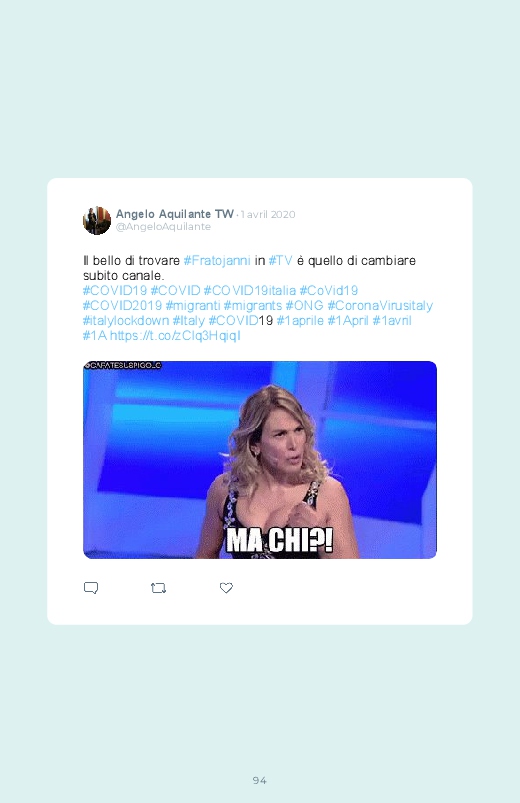Open the #migrants hashtag
520x803 pixels.
pyautogui.click(x=253, y=306)
